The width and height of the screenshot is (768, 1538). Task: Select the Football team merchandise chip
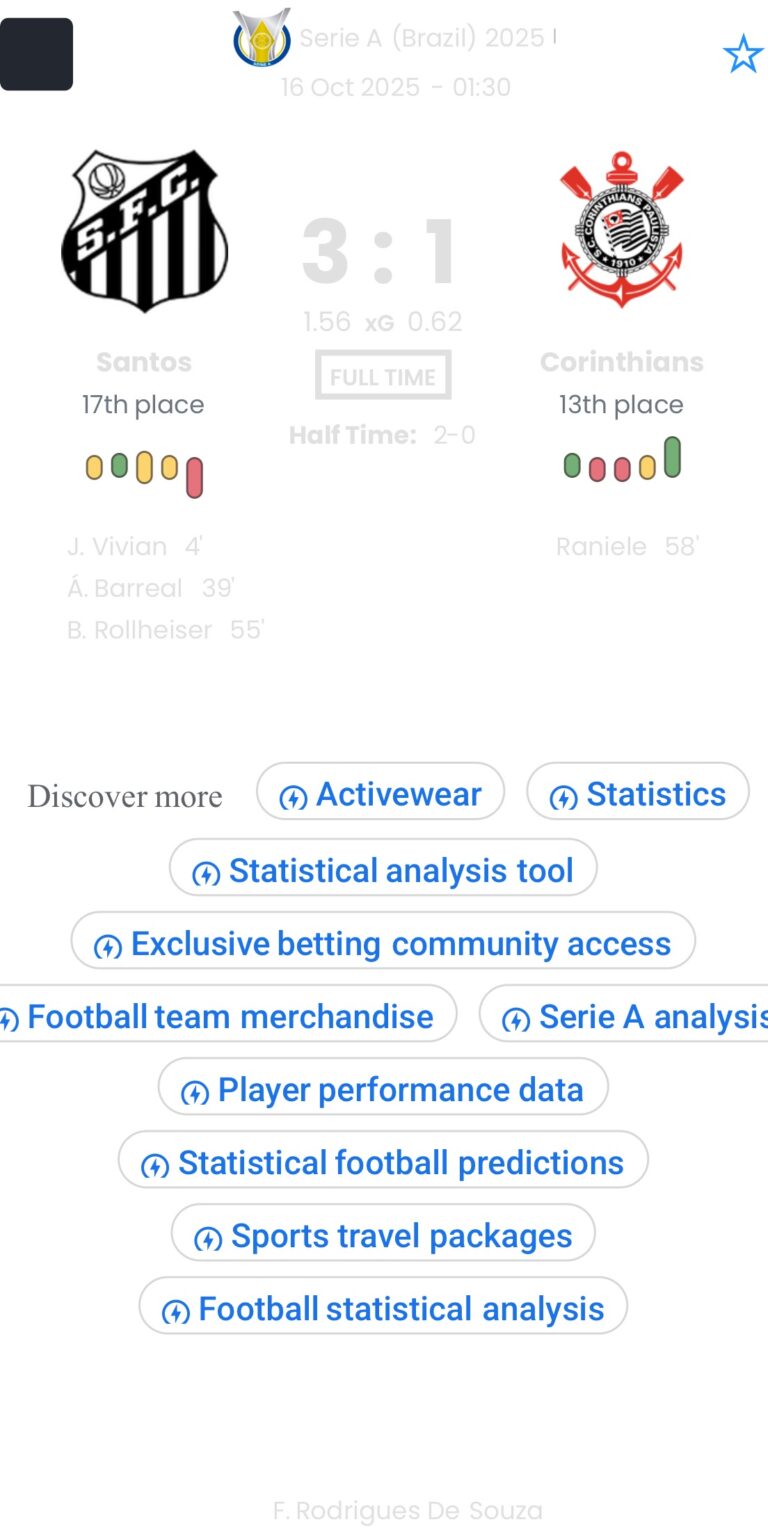tap(225, 1016)
